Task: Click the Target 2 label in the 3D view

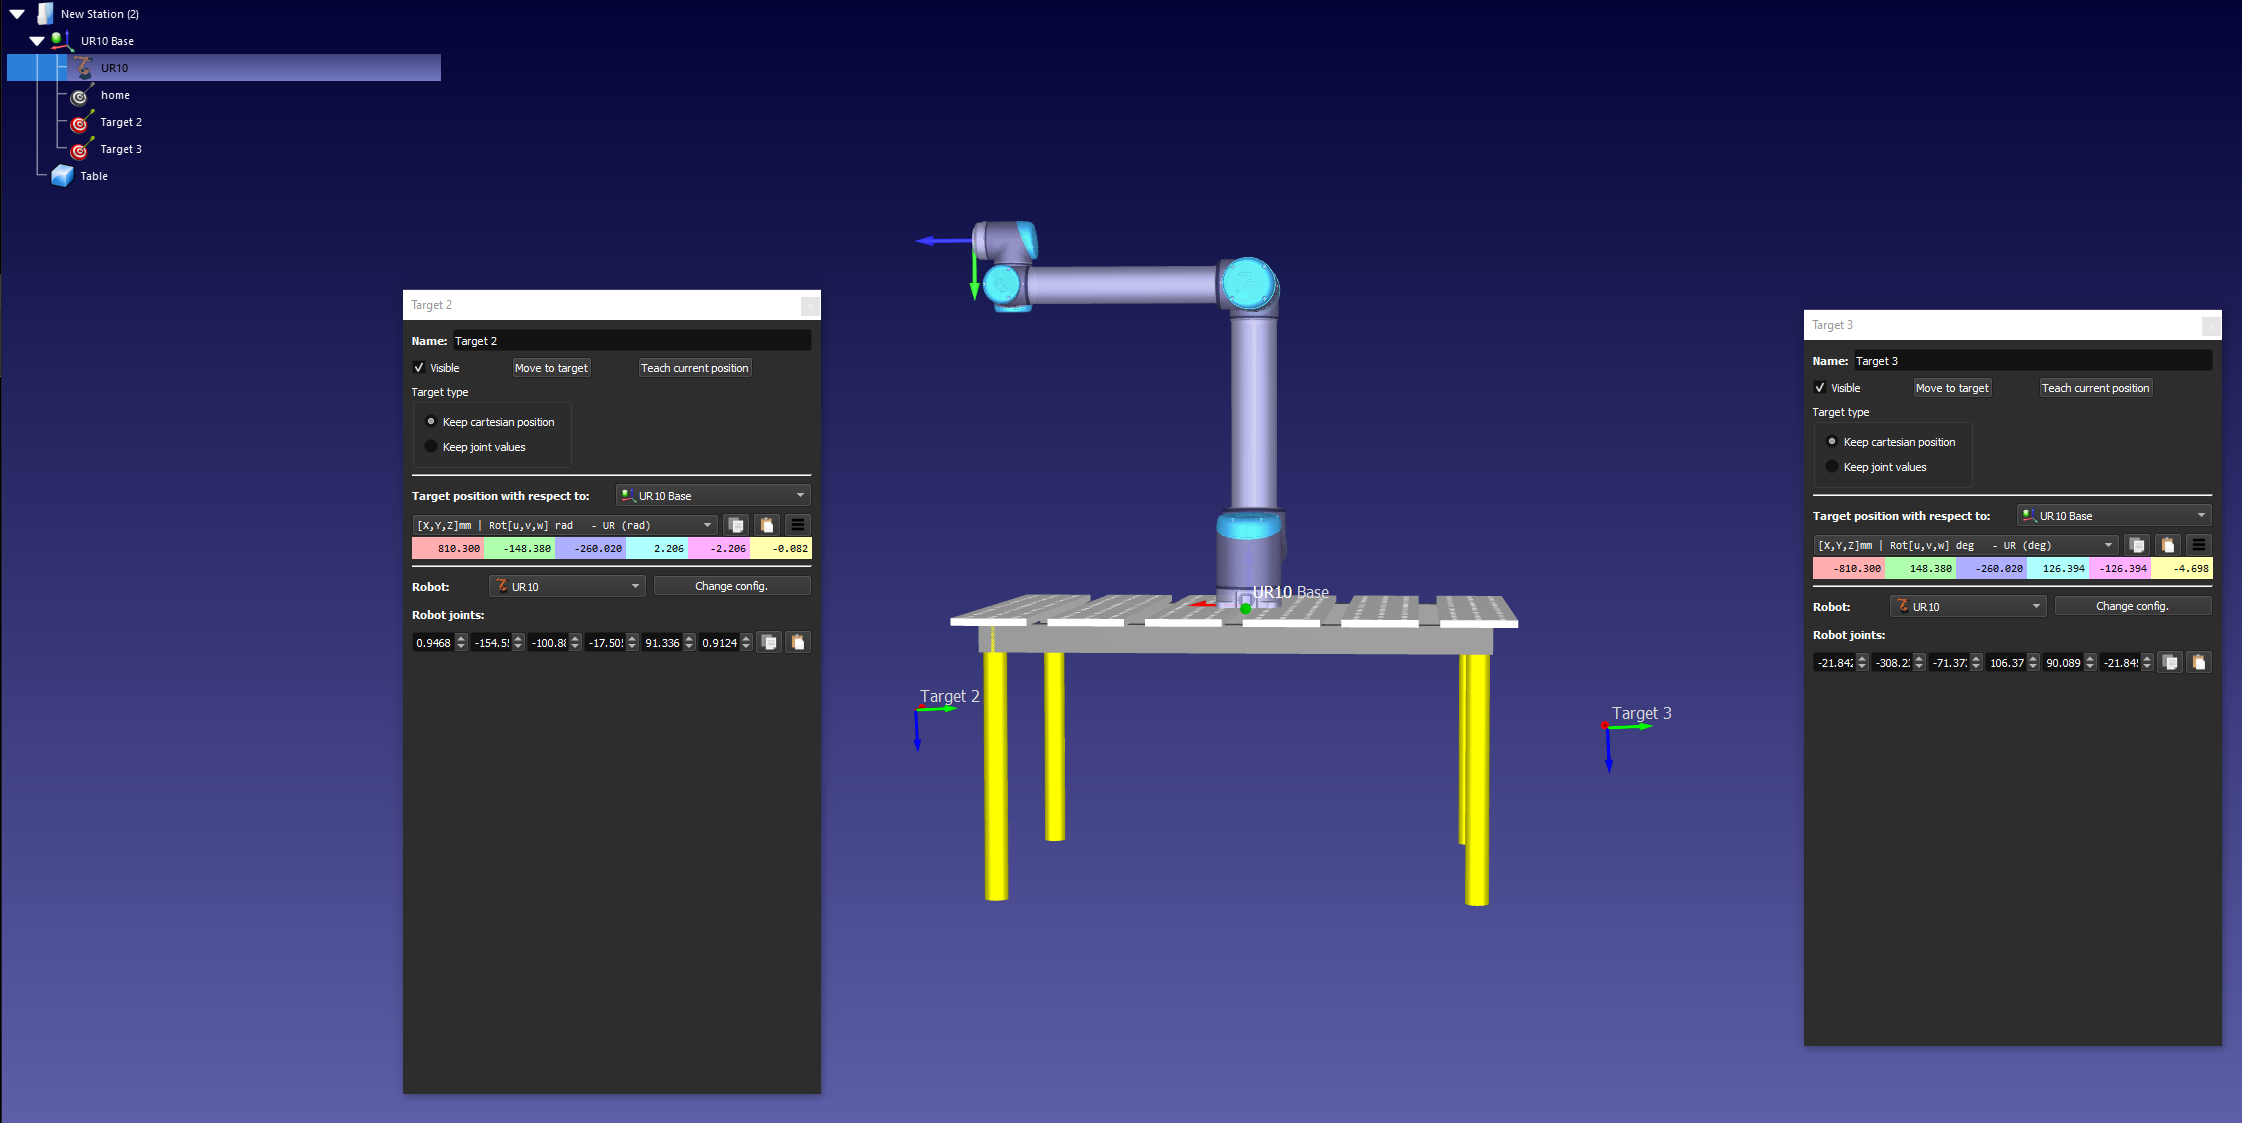Action: [x=949, y=696]
